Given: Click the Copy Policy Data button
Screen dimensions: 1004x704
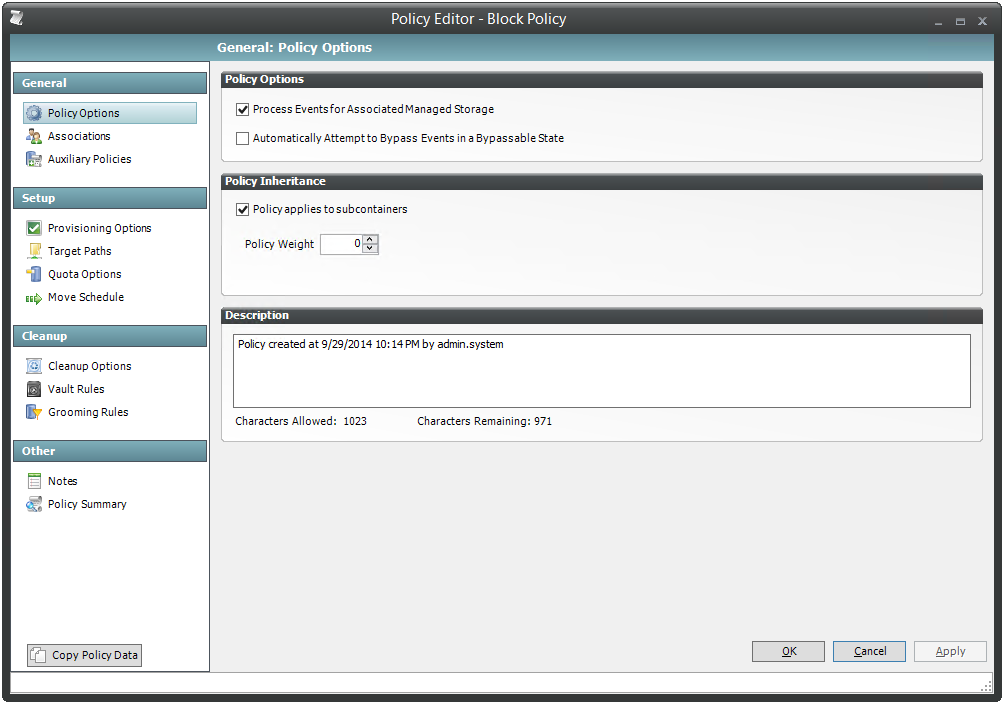Looking at the screenshot, I should (85, 655).
